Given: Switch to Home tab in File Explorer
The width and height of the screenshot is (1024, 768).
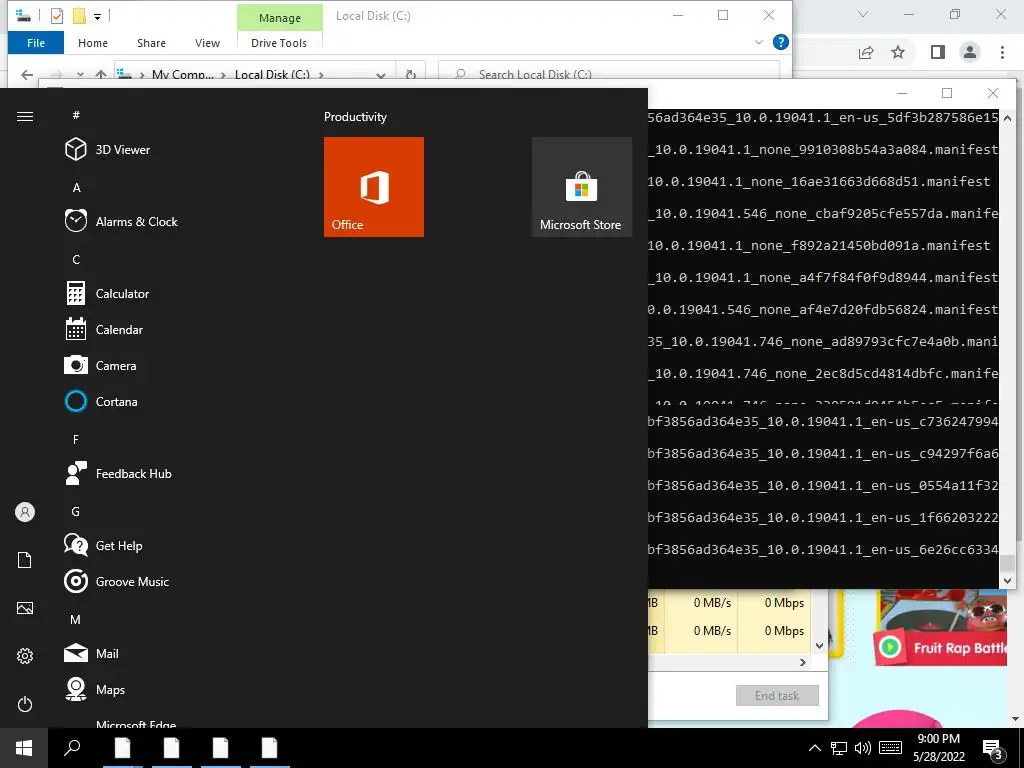Looking at the screenshot, I should 93,43.
